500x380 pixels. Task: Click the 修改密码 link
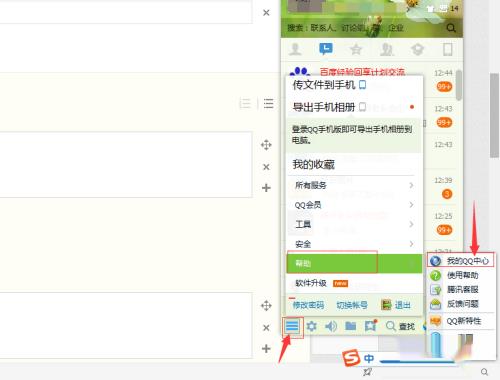point(308,305)
